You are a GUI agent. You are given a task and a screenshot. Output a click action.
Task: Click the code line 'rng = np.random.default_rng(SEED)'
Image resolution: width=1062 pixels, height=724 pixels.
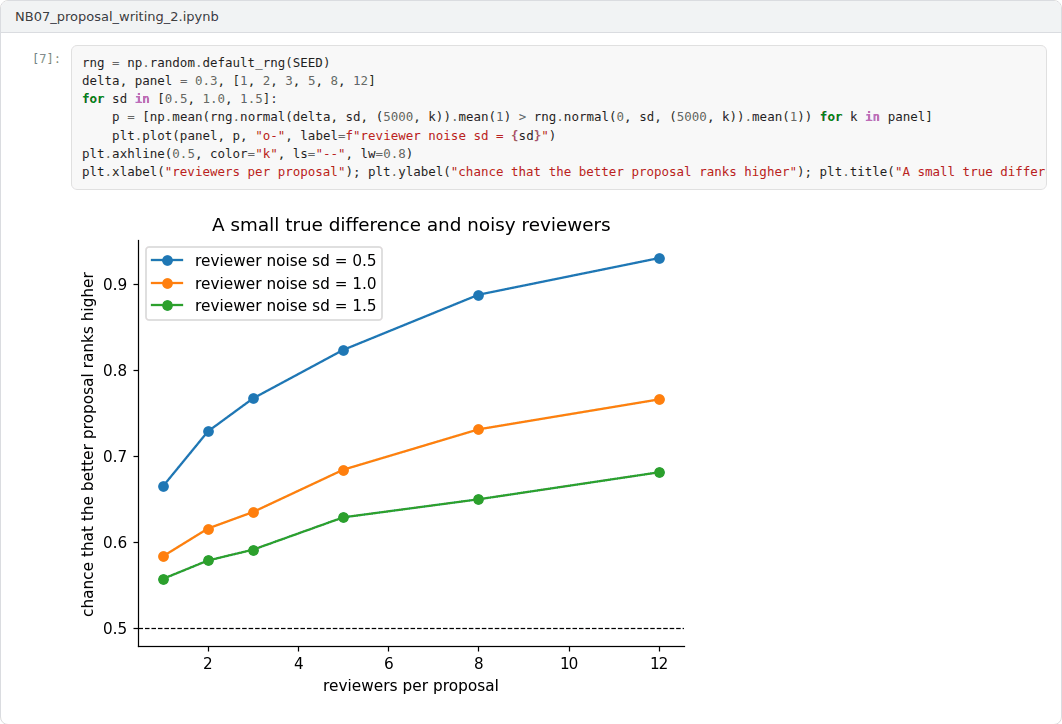(206, 63)
